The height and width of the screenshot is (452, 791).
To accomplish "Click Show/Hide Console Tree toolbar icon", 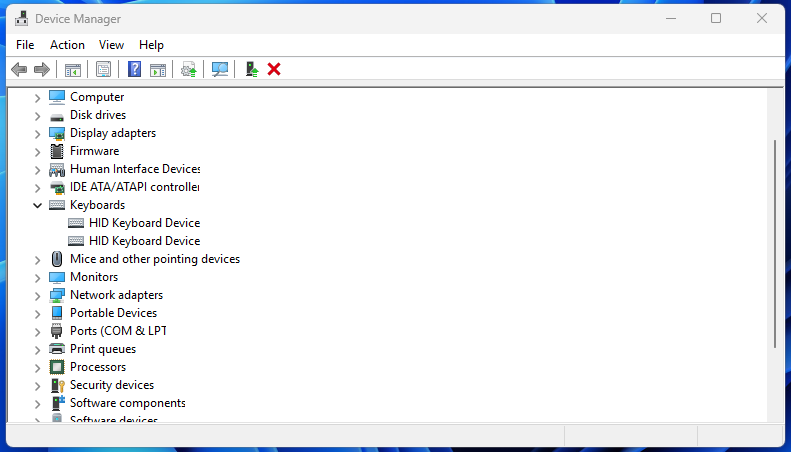I will (72, 69).
